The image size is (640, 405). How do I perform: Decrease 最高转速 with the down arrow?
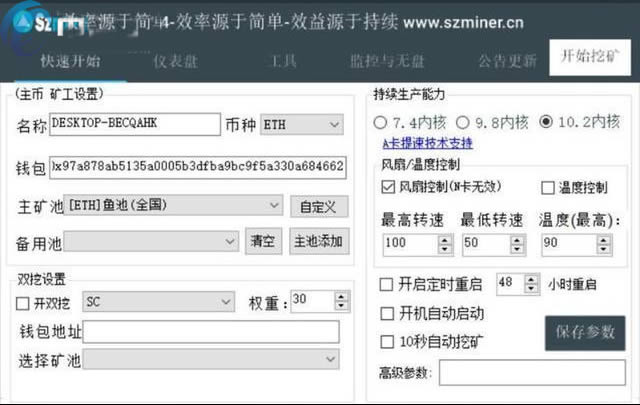[445, 249]
